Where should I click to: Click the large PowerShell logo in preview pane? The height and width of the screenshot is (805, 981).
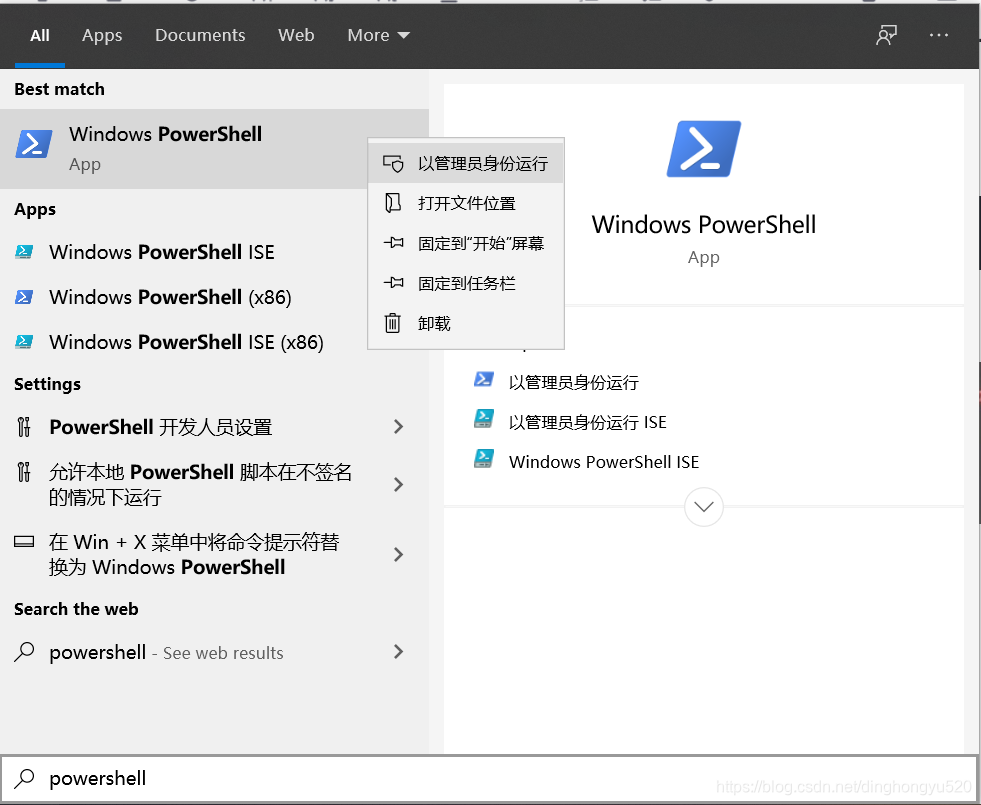click(704, 149)
